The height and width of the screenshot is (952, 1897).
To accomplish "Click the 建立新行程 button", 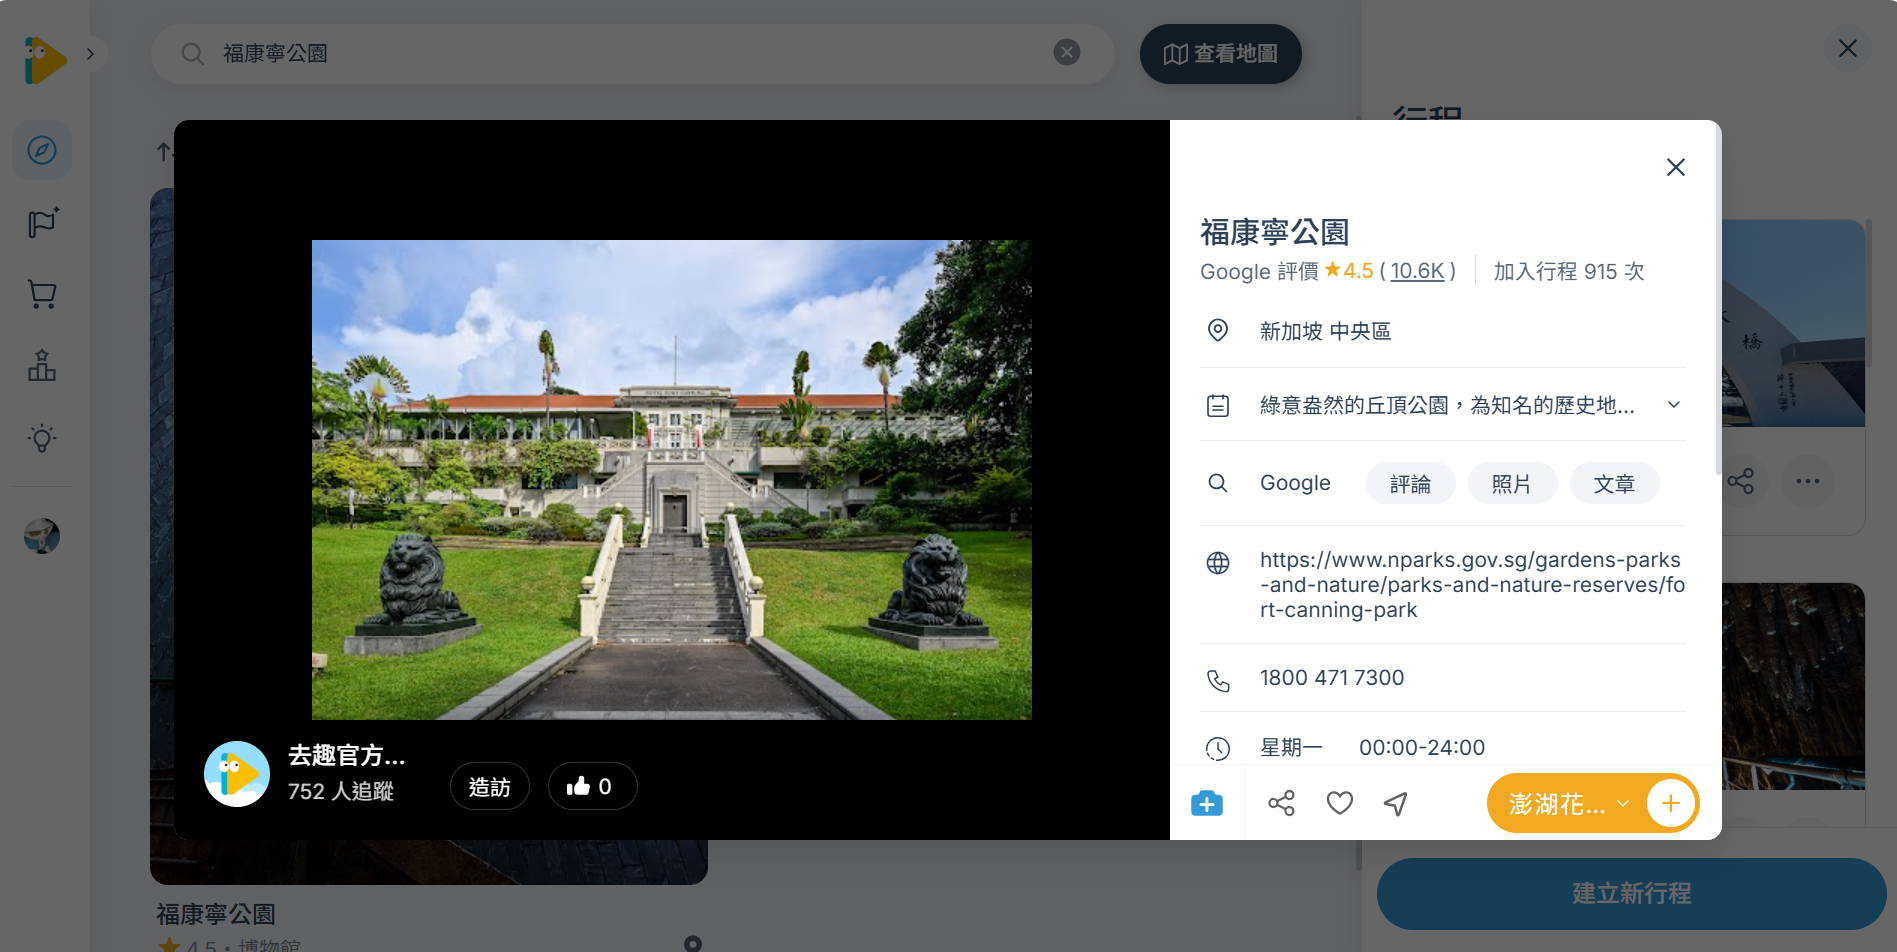I will pos(1631,894).
